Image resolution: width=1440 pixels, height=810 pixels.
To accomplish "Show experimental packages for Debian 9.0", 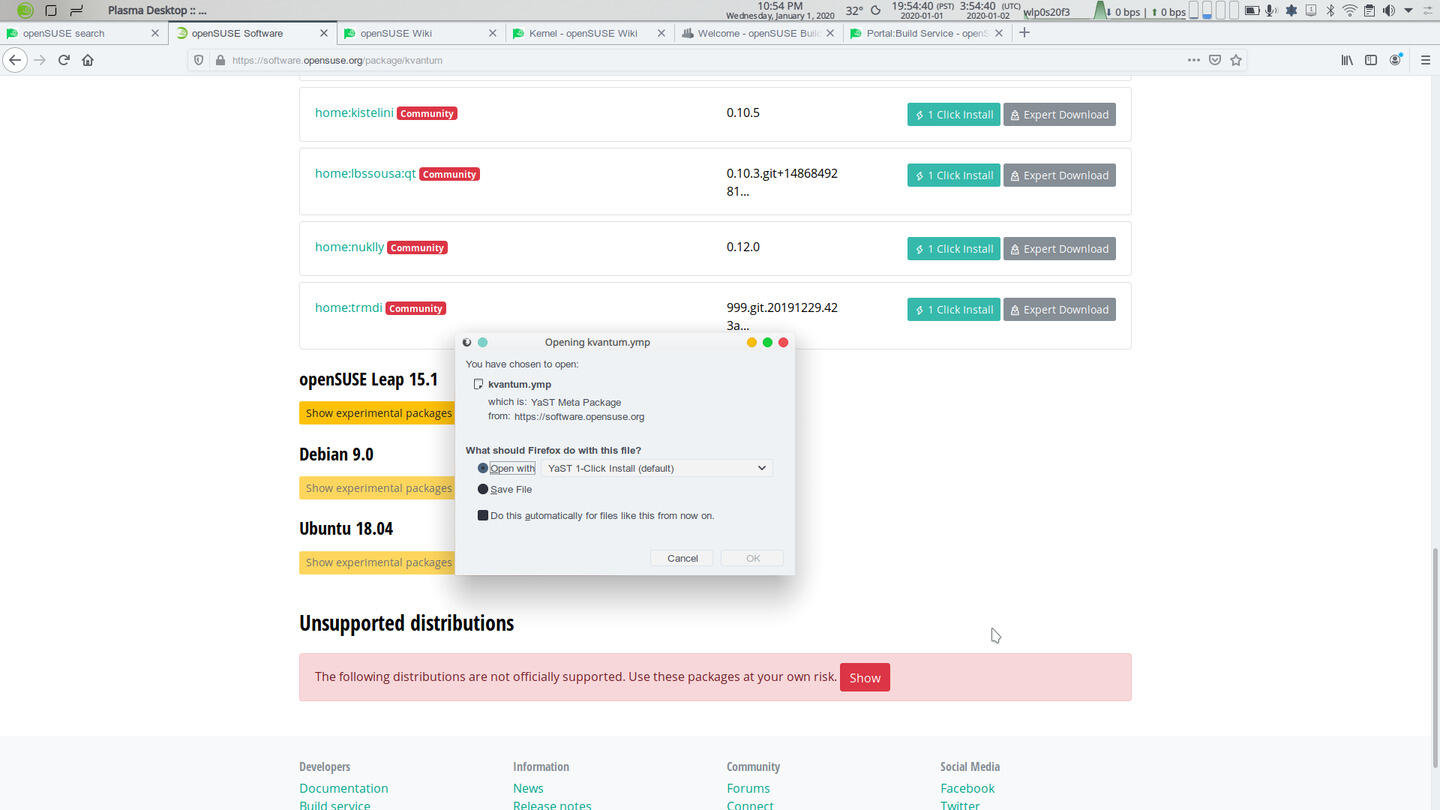I will coord(378,488).
